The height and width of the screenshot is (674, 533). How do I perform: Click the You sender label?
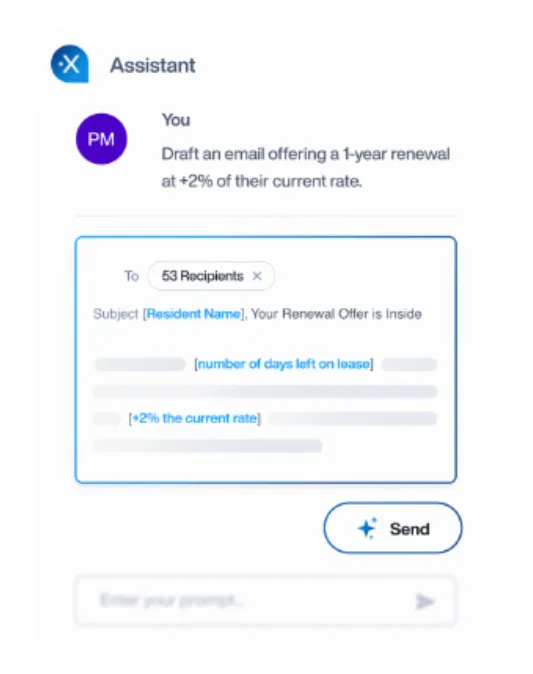click(x=176, y=120)
